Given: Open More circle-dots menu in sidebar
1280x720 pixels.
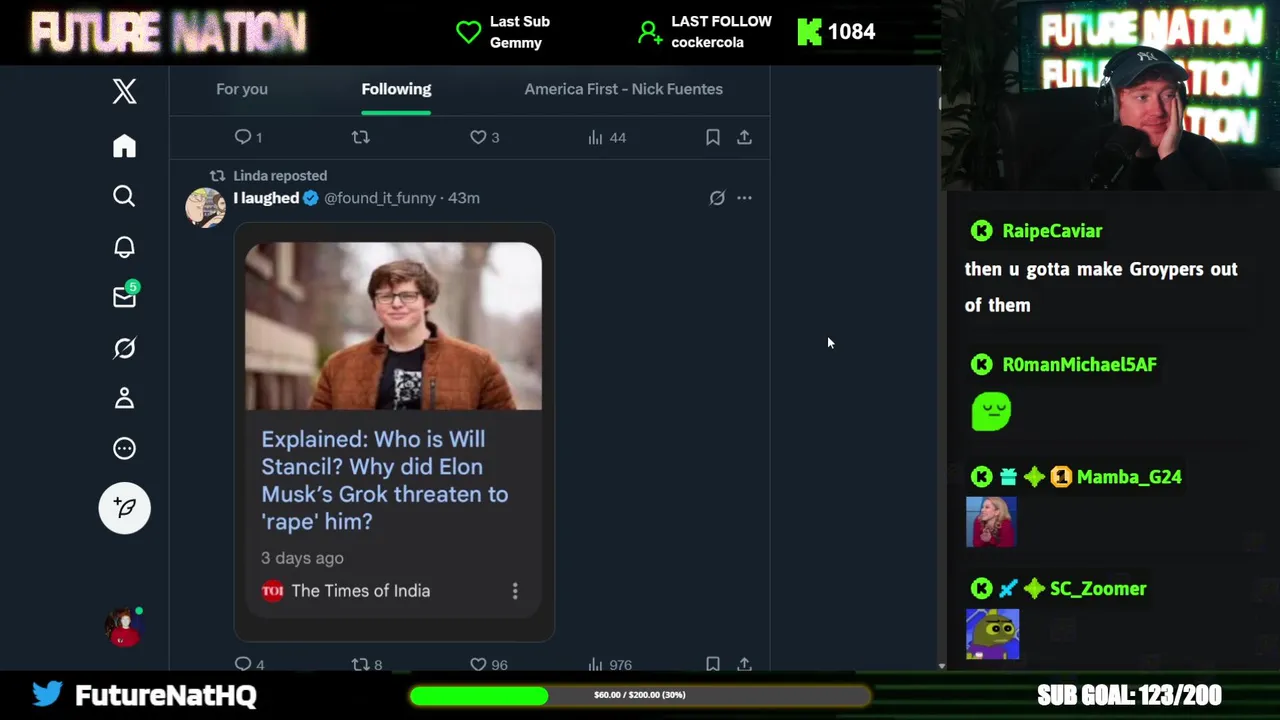Looking at the screenshot, I should point(124,448).
